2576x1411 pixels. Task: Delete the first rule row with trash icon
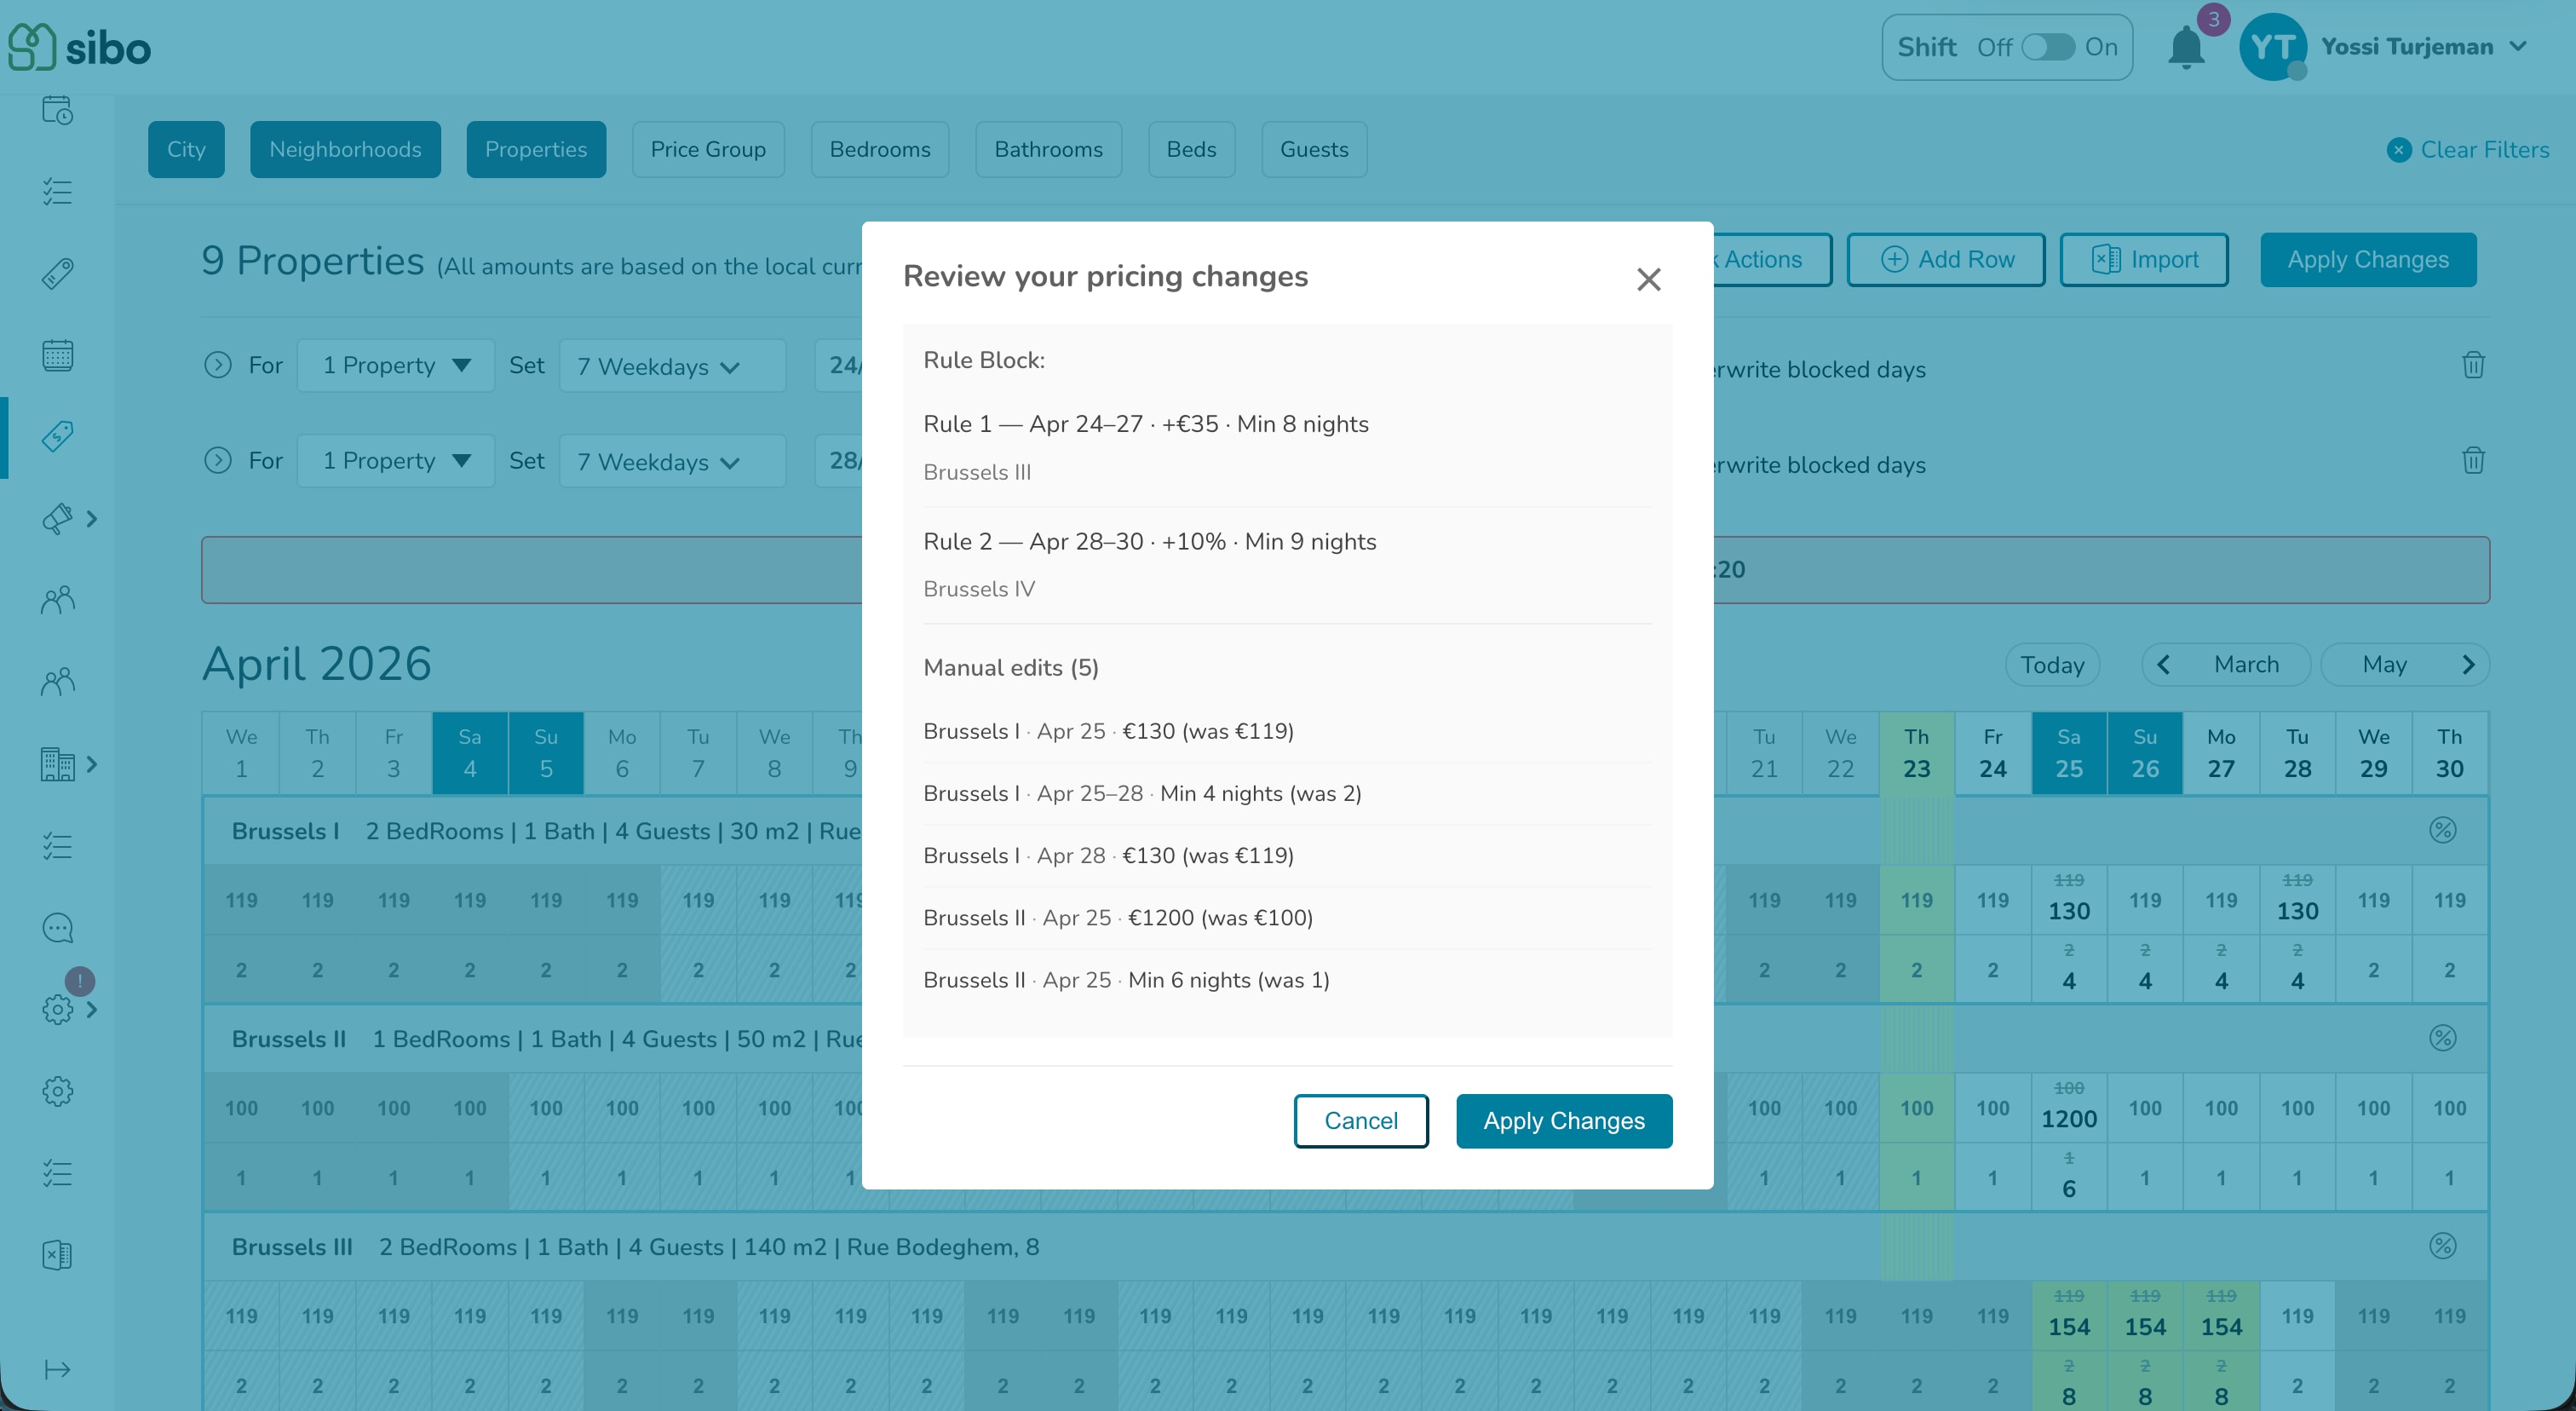pyautogui.click(x=2473, y=365)
